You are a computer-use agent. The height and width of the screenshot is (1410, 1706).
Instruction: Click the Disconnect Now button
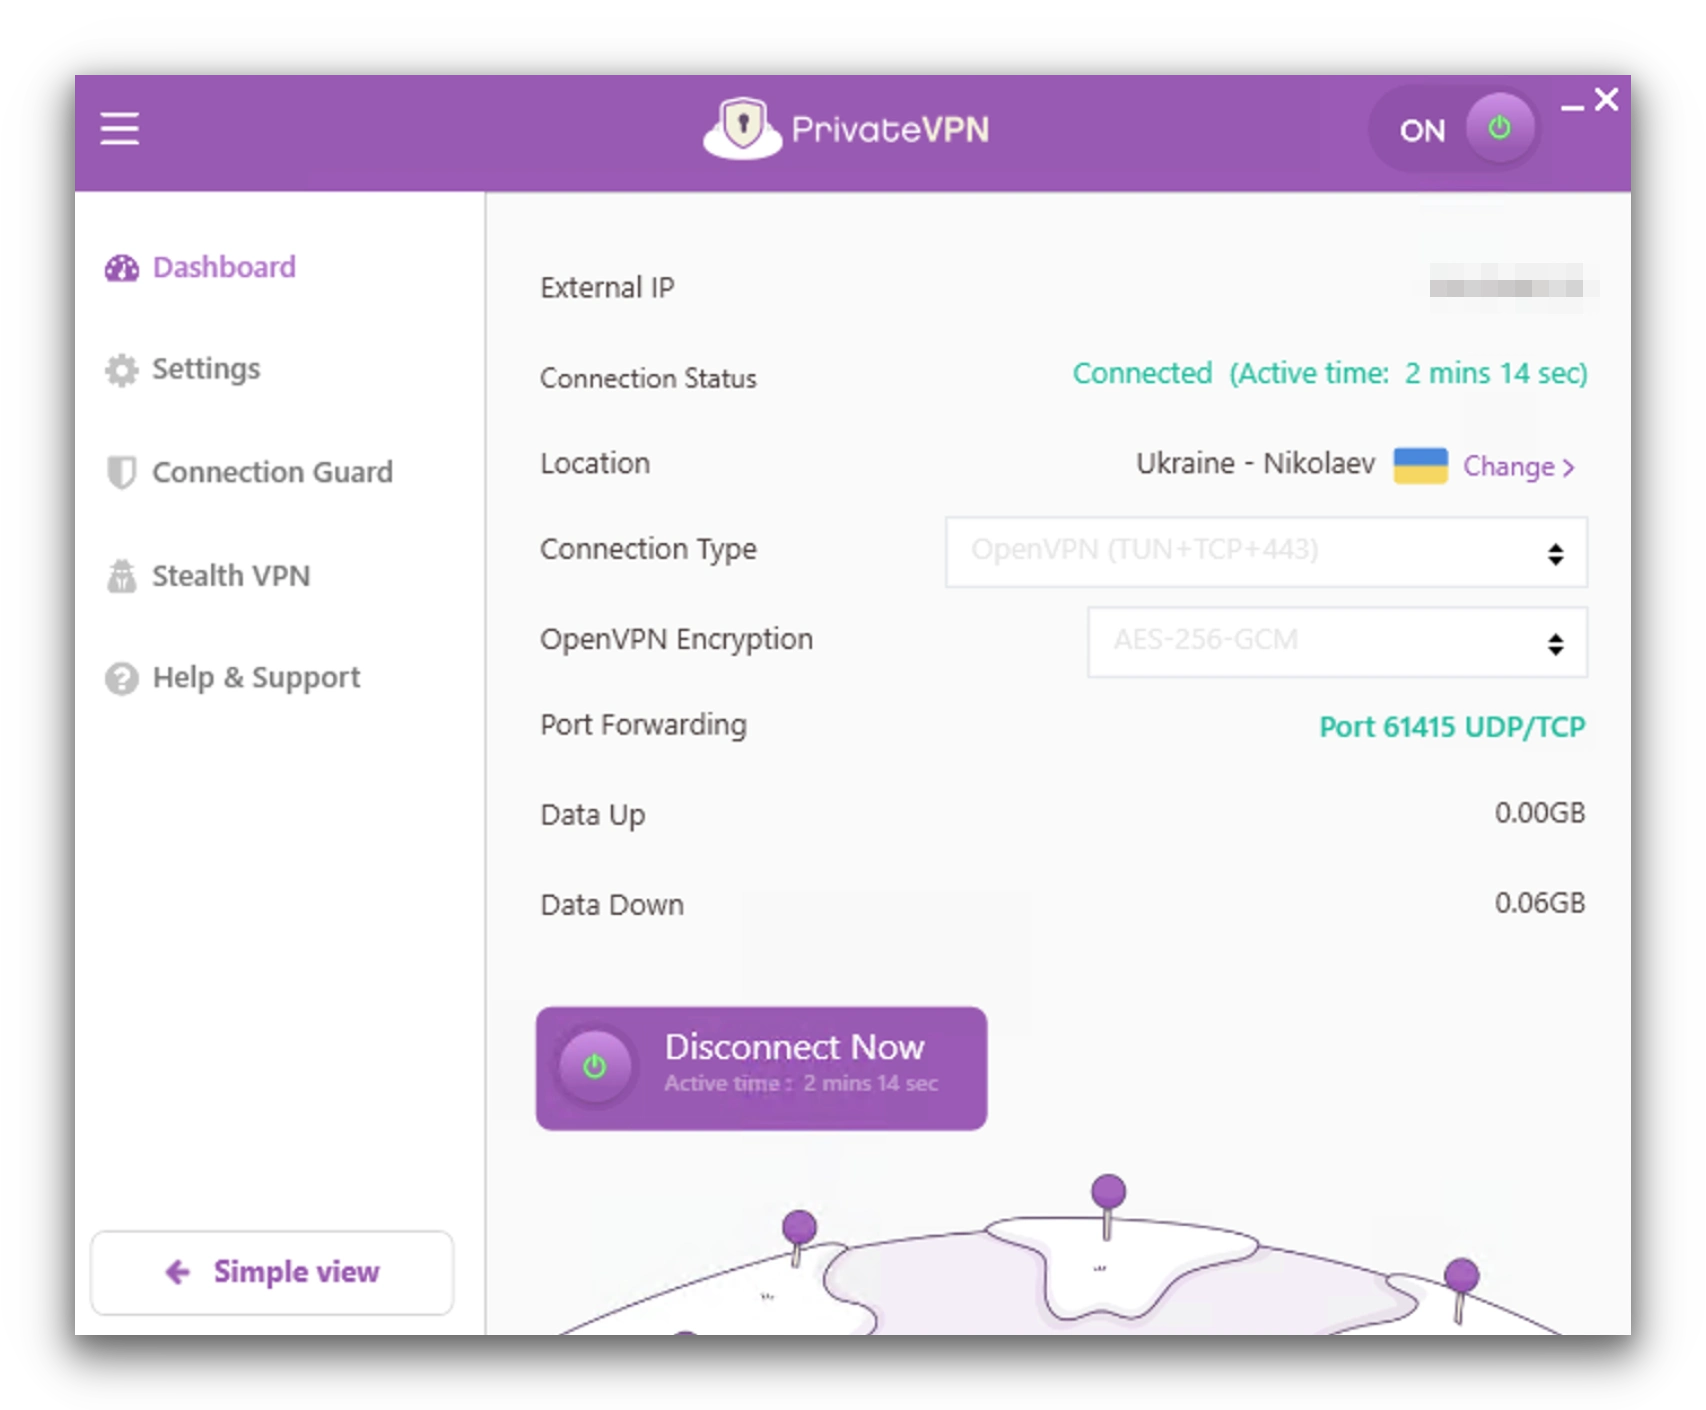pos(761,1068)
